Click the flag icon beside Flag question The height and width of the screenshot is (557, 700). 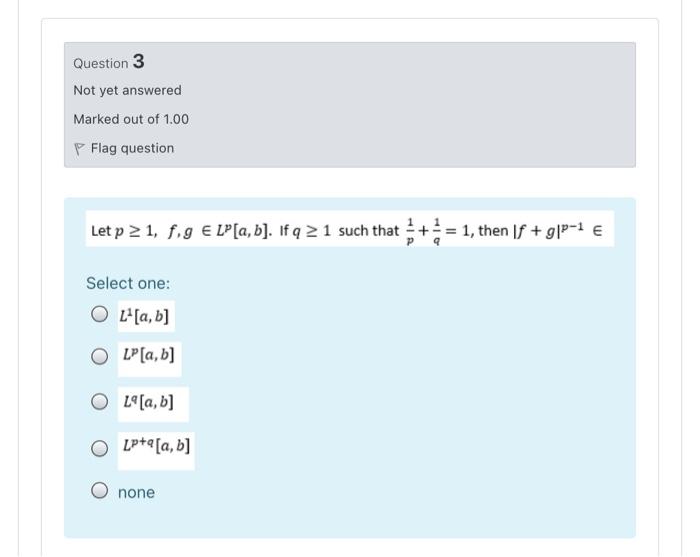pyautogui.click(x=79, y=149)
